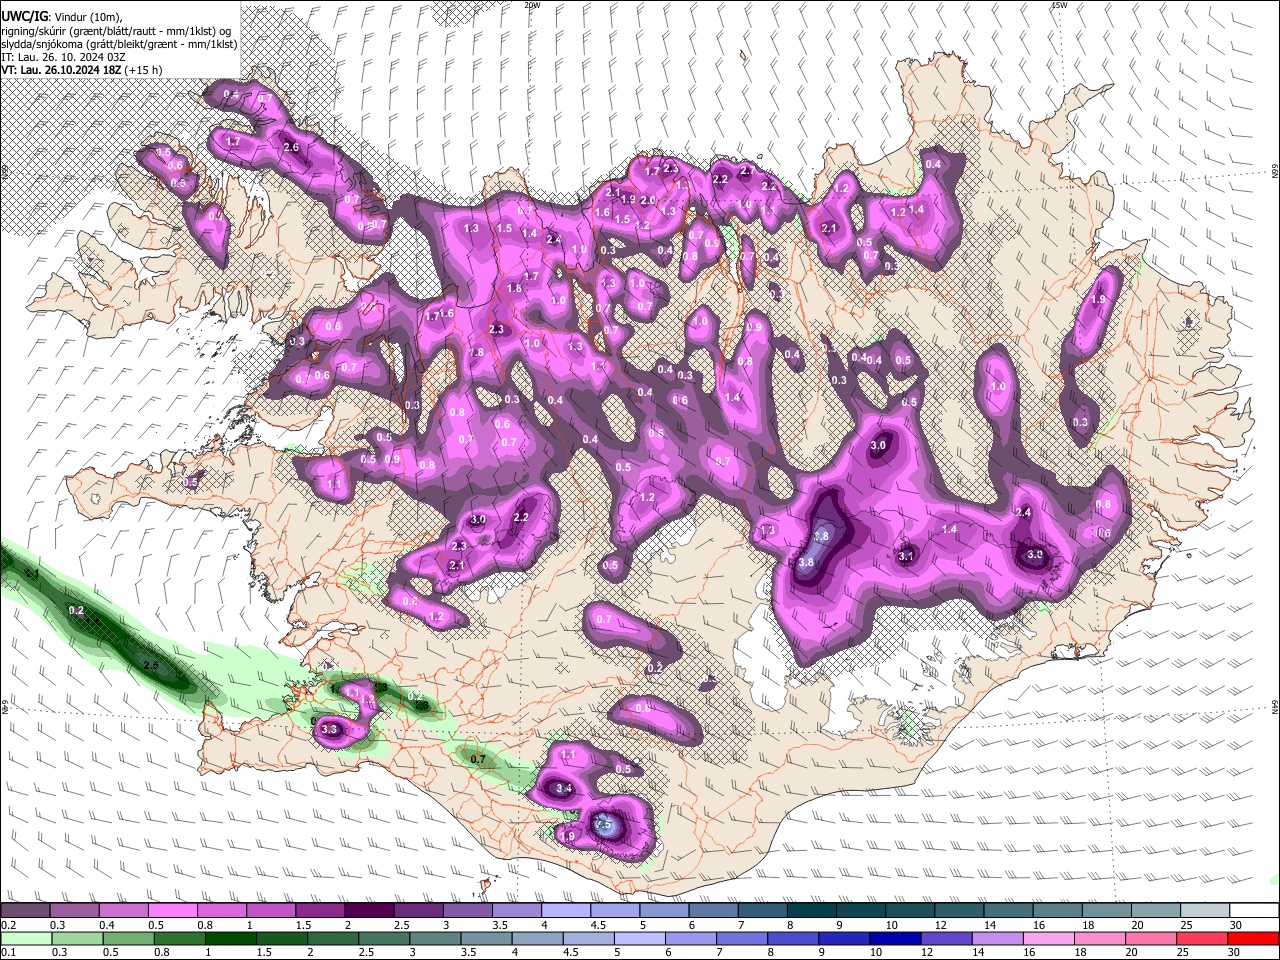Viewport: 1280px width, 960px height.
Task: Click the 2.6 snowfall value on the map
Action: [292, 147]
